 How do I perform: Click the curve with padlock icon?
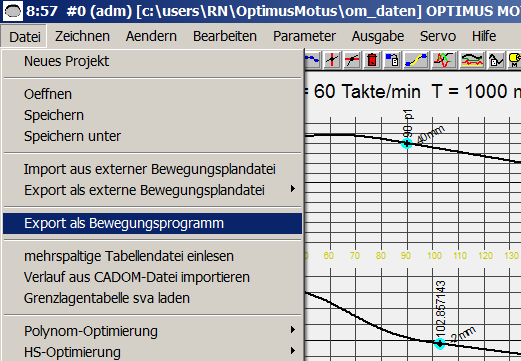[496, 60]
